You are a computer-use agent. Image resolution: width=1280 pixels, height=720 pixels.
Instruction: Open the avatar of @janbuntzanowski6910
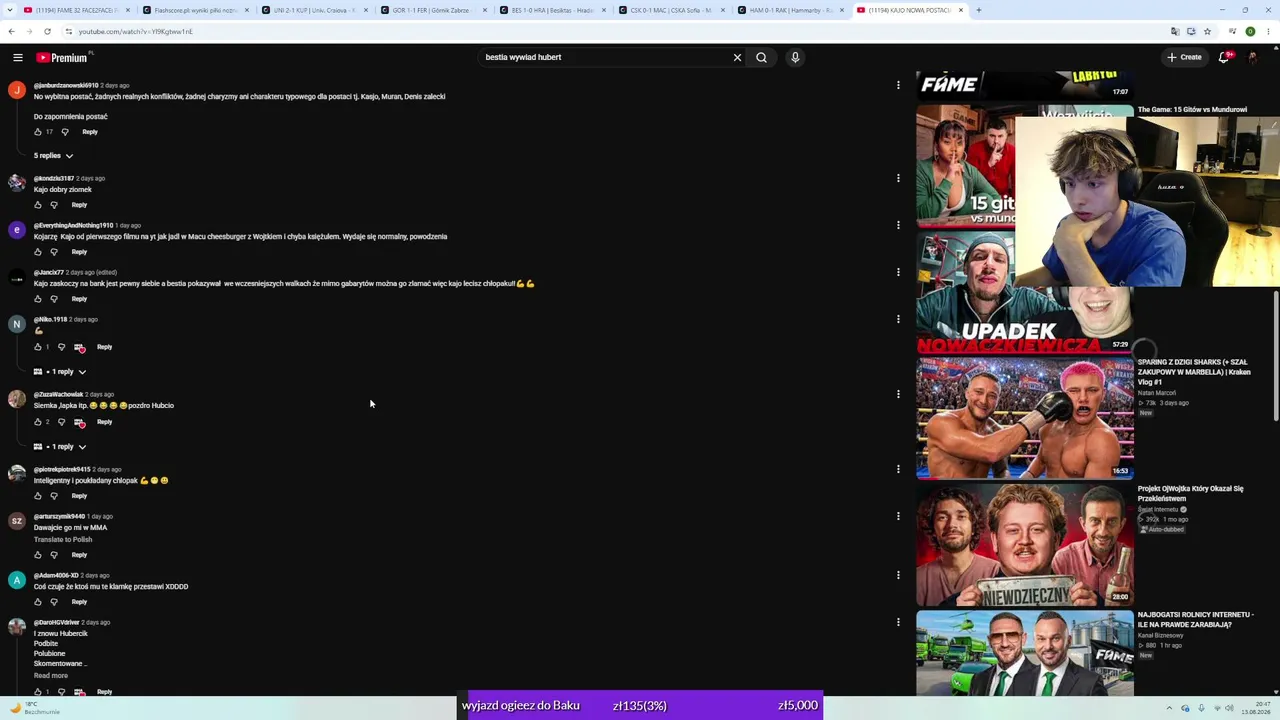[x=17, y=90]
